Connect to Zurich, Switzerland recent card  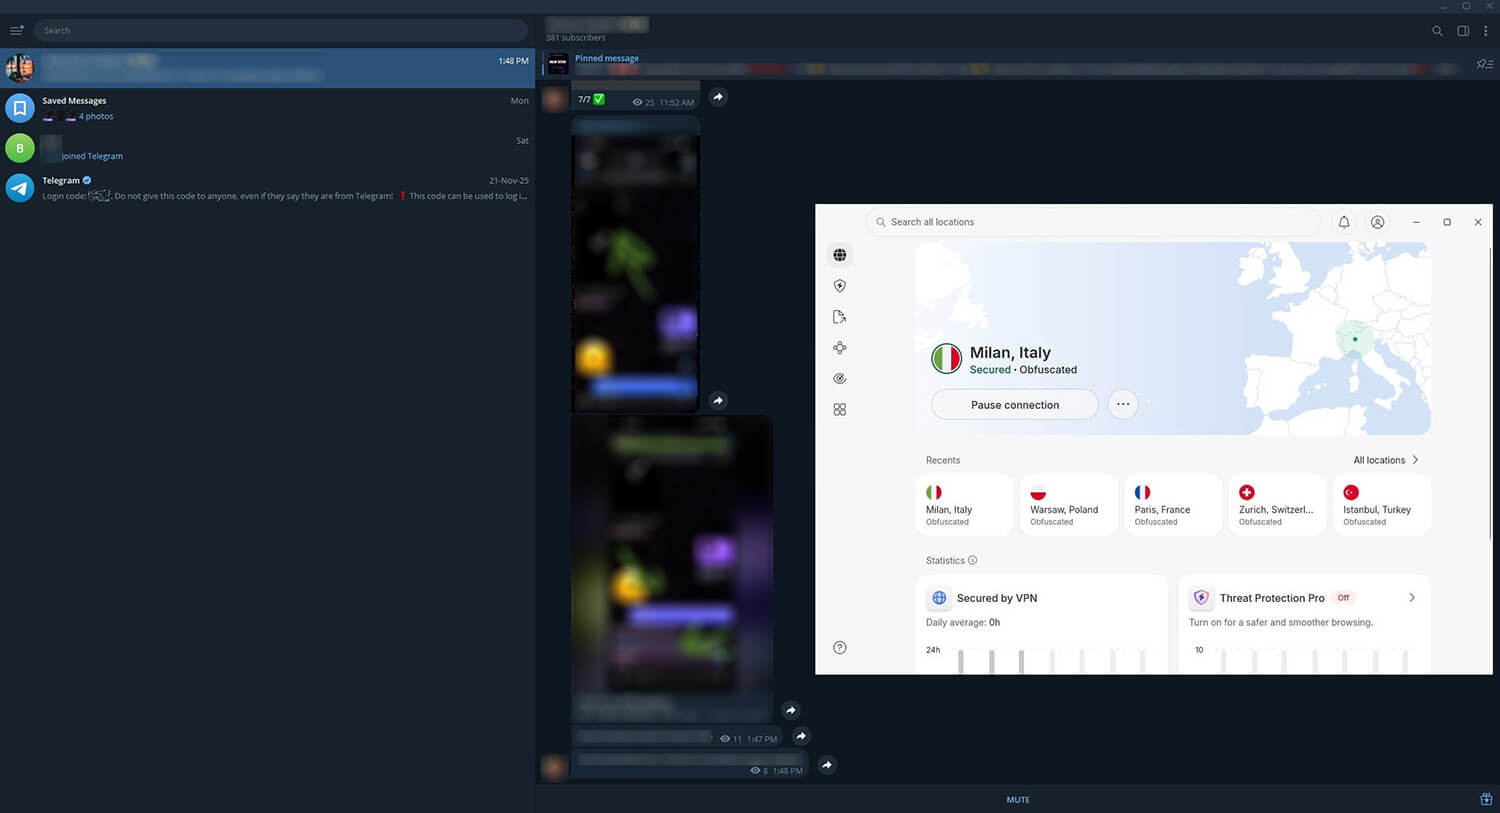(1277, 505)
